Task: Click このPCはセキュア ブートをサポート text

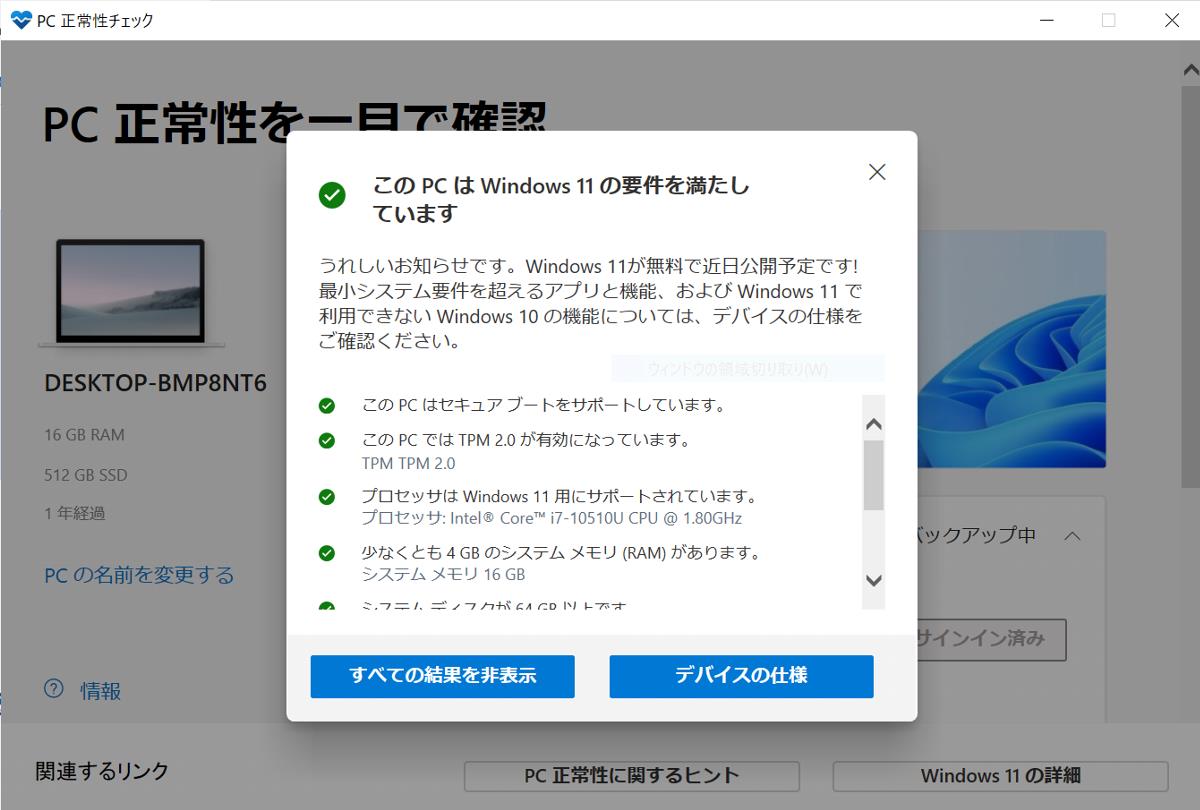Action: [543, 406]
